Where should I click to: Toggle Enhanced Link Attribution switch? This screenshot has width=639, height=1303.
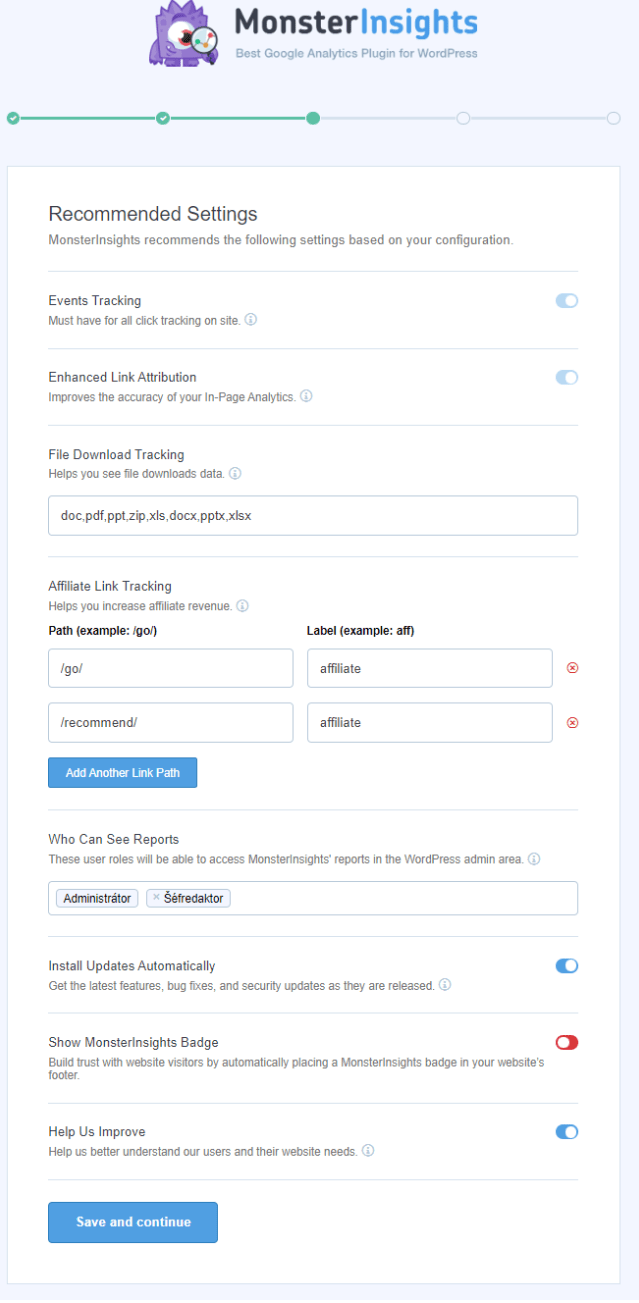(567, 377)
